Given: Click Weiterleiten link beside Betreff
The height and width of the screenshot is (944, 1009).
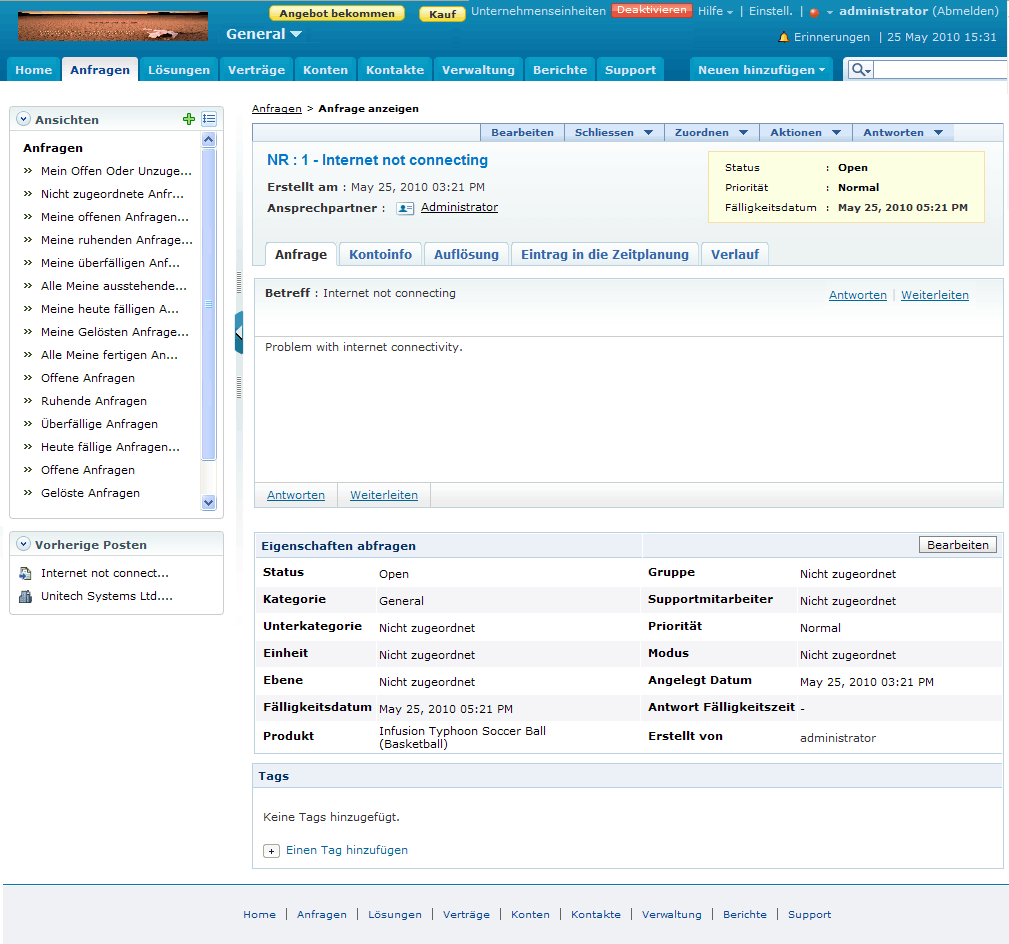Looking at the screenshot, I should 935,295.
